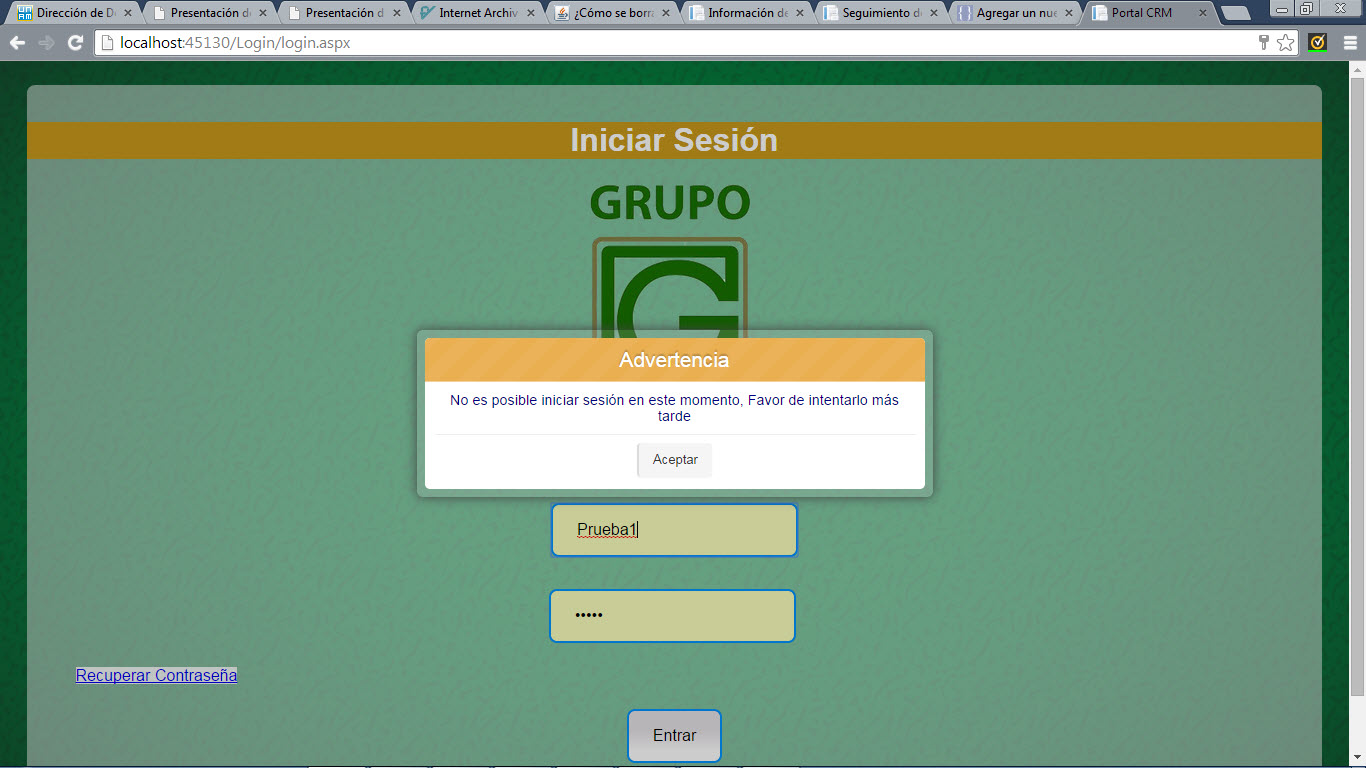The image size is (1366, 768).
Task: Bookmark this page with the star
Action: [1285, 43]
